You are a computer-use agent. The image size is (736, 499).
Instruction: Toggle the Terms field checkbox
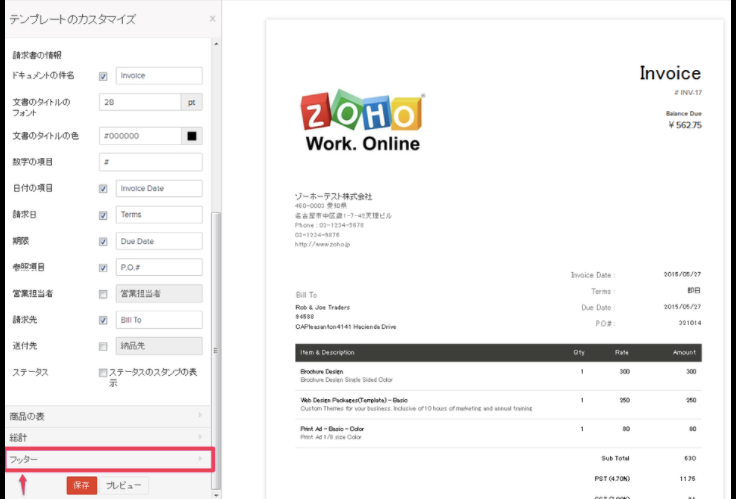point(103,215)
